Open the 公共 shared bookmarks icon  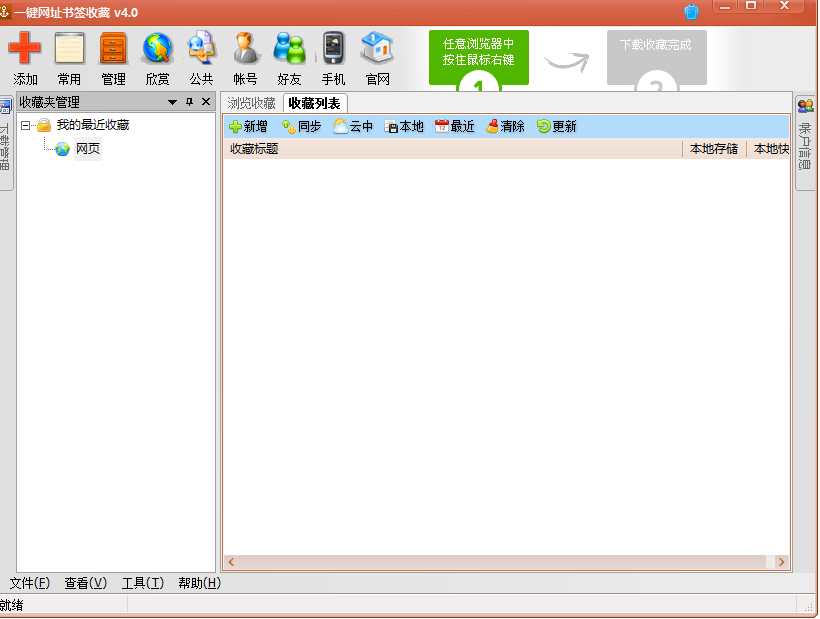point(201,49)
